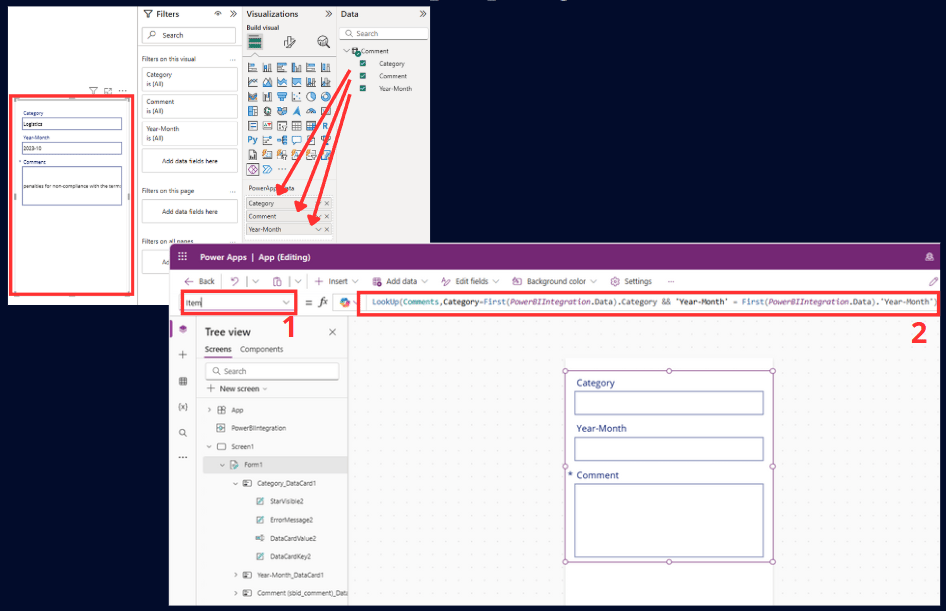Open the Power Apps waffle app launcher
This screenshot has height=611, width=946.
[x=182, y=256]
